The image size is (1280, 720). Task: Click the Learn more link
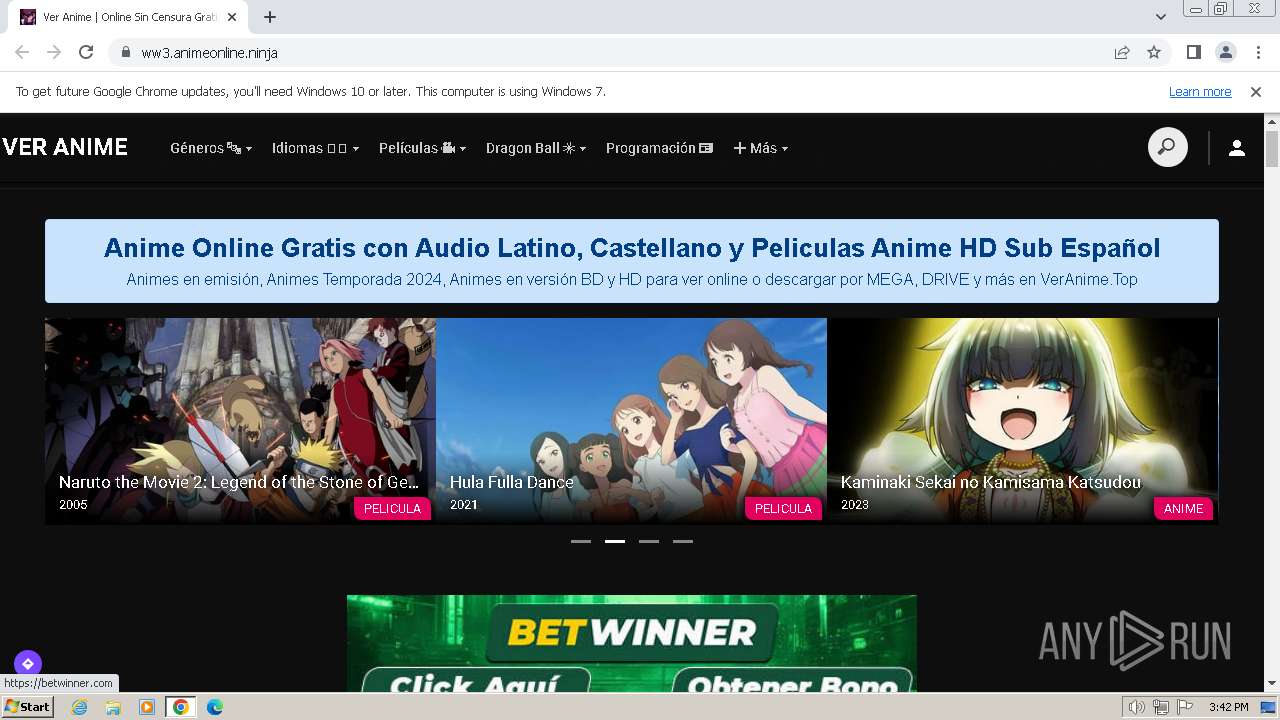pyautogui.click(x=1200, y=91)
